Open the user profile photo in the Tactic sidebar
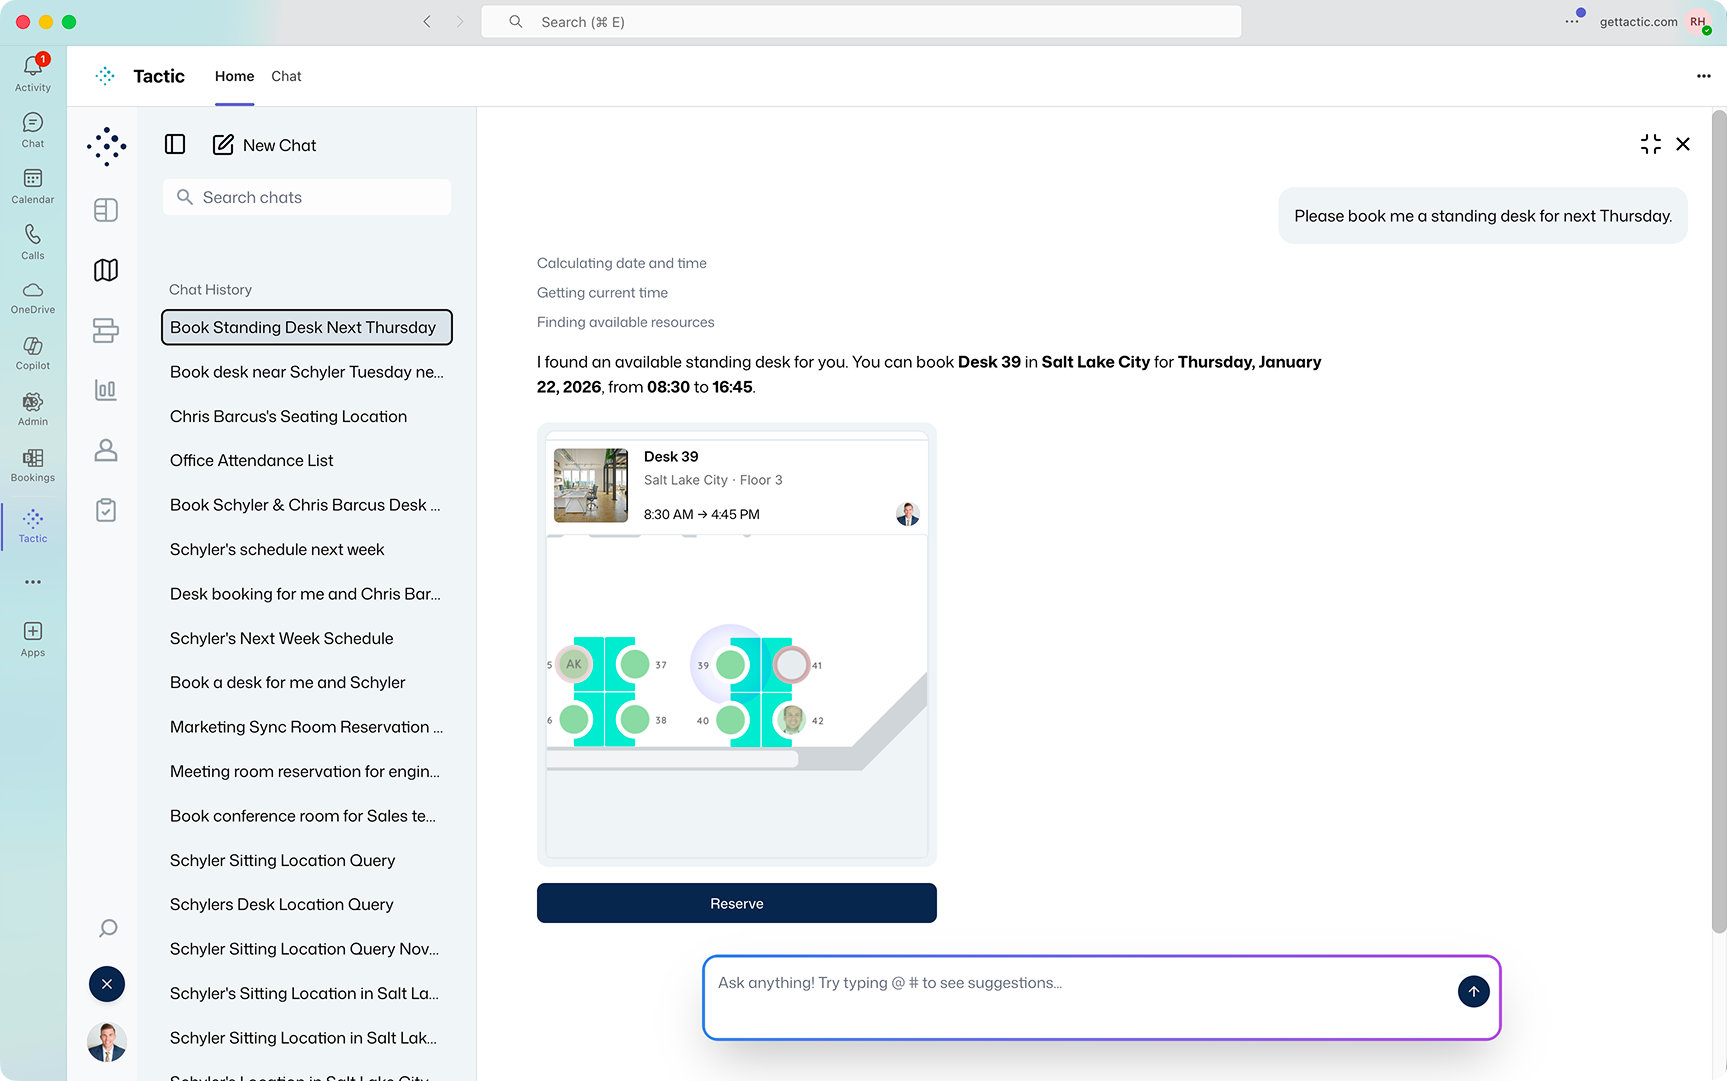This screenshot has width=1727, height=1081. (x=107, y=1042)
